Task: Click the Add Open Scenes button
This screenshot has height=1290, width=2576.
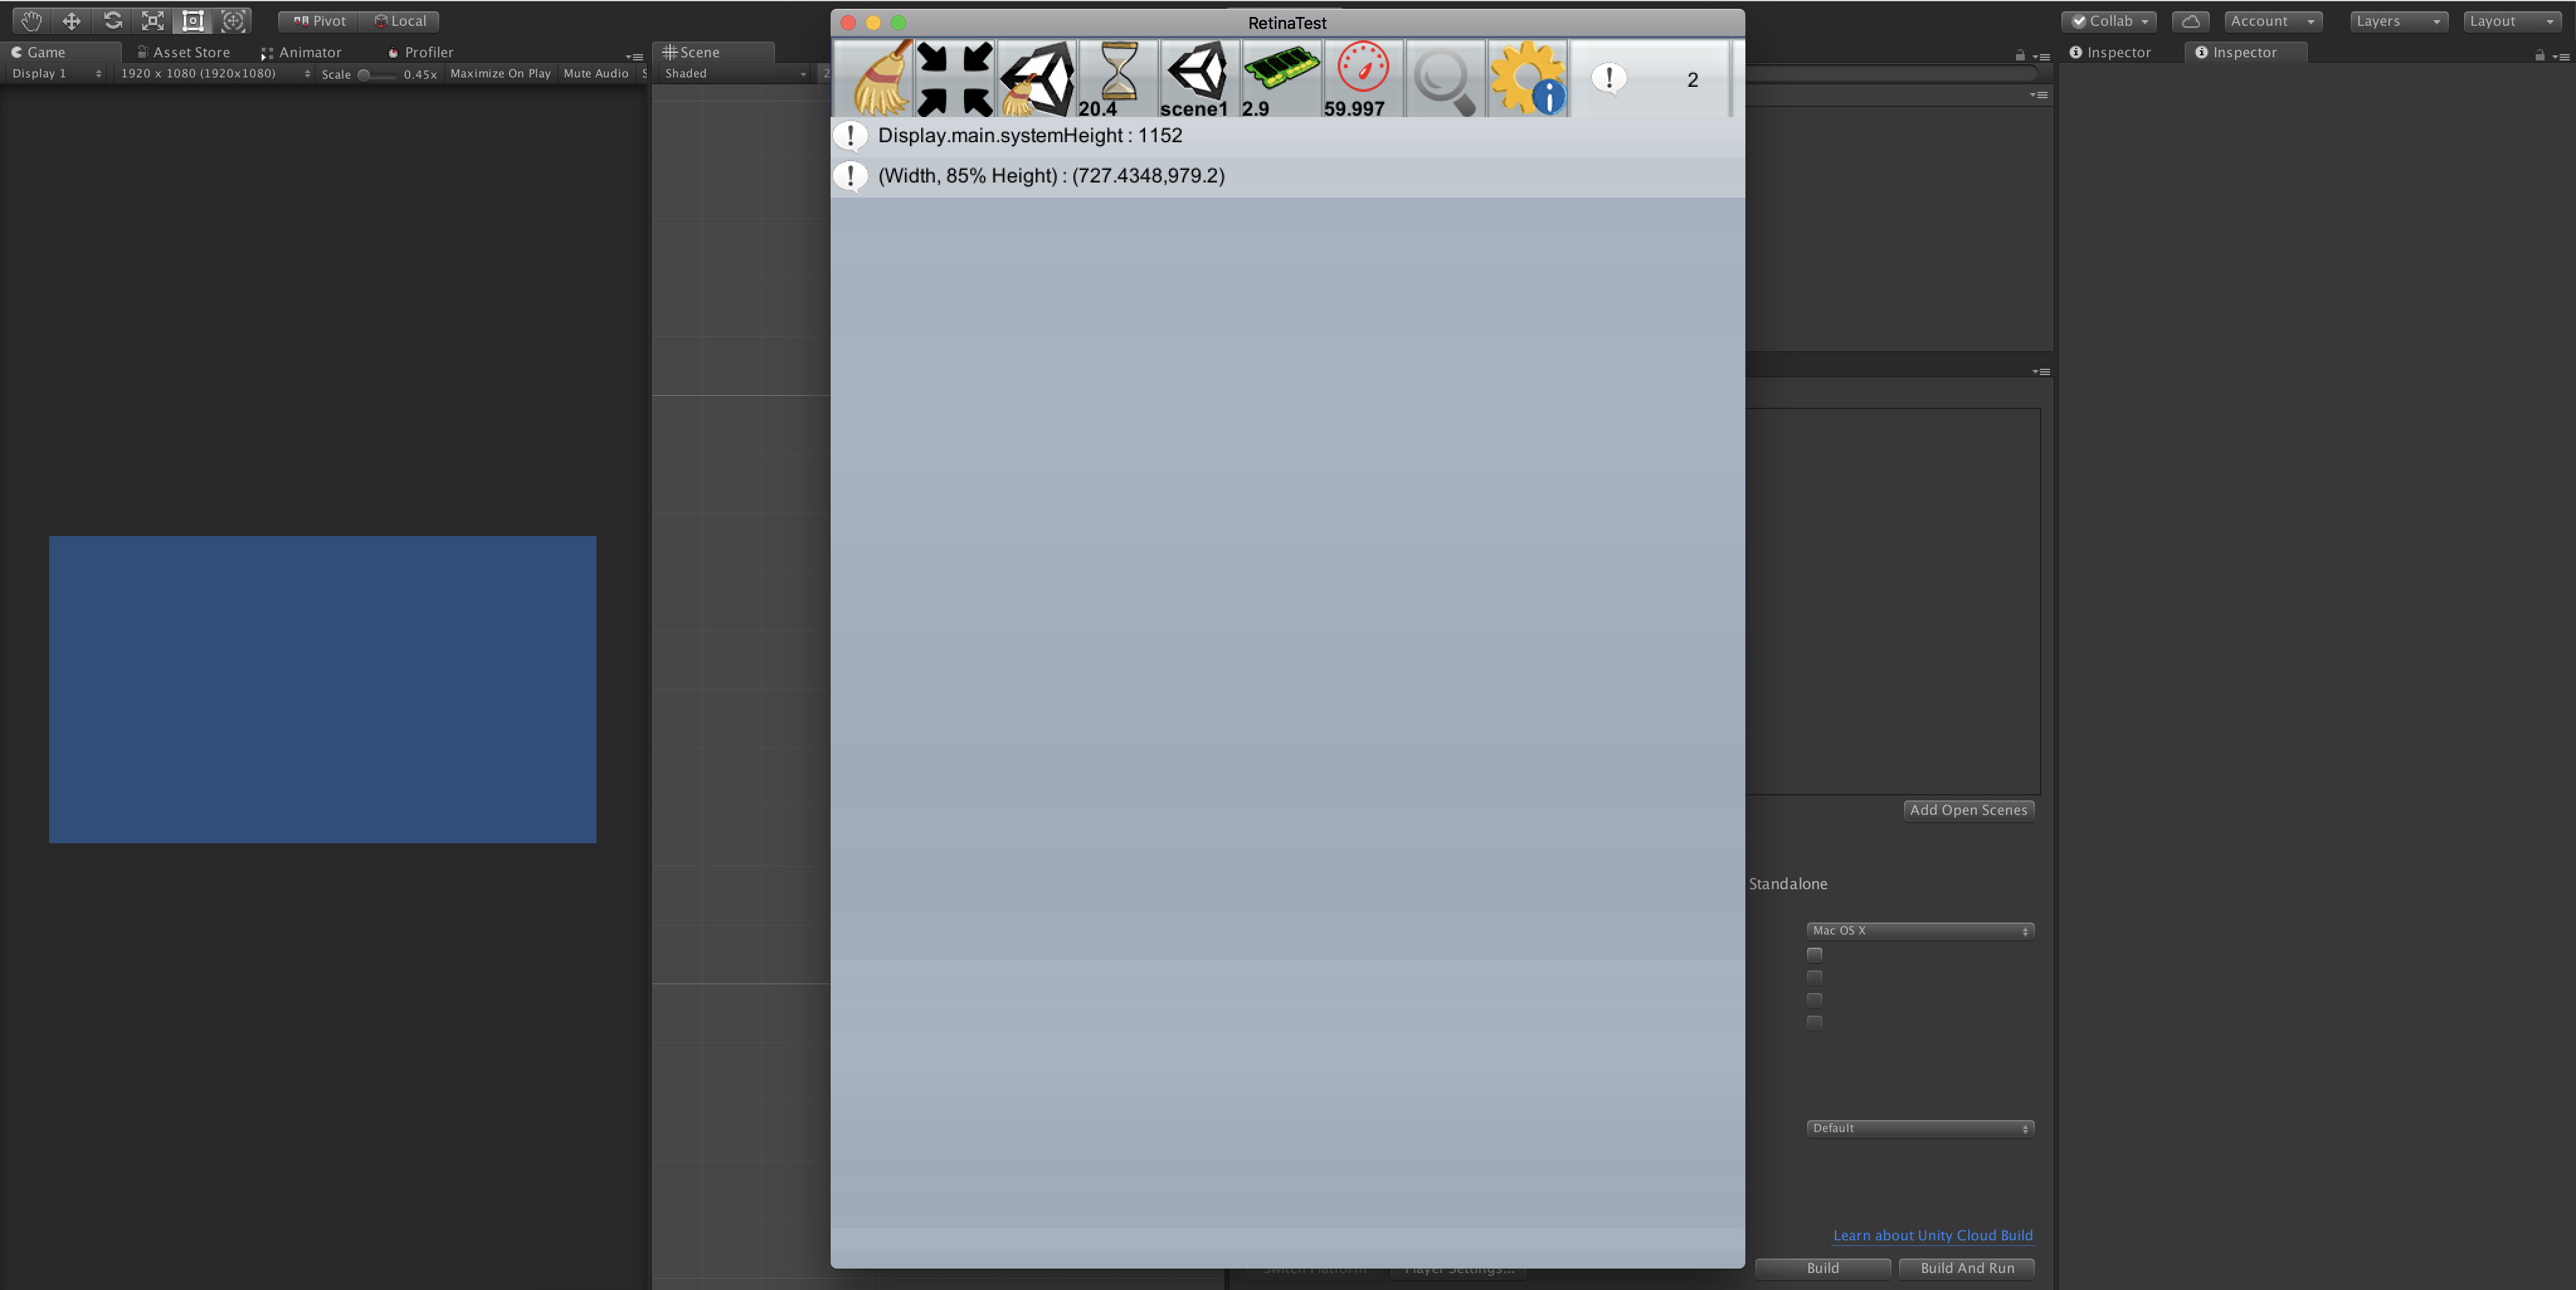Action: point(1967,810)
